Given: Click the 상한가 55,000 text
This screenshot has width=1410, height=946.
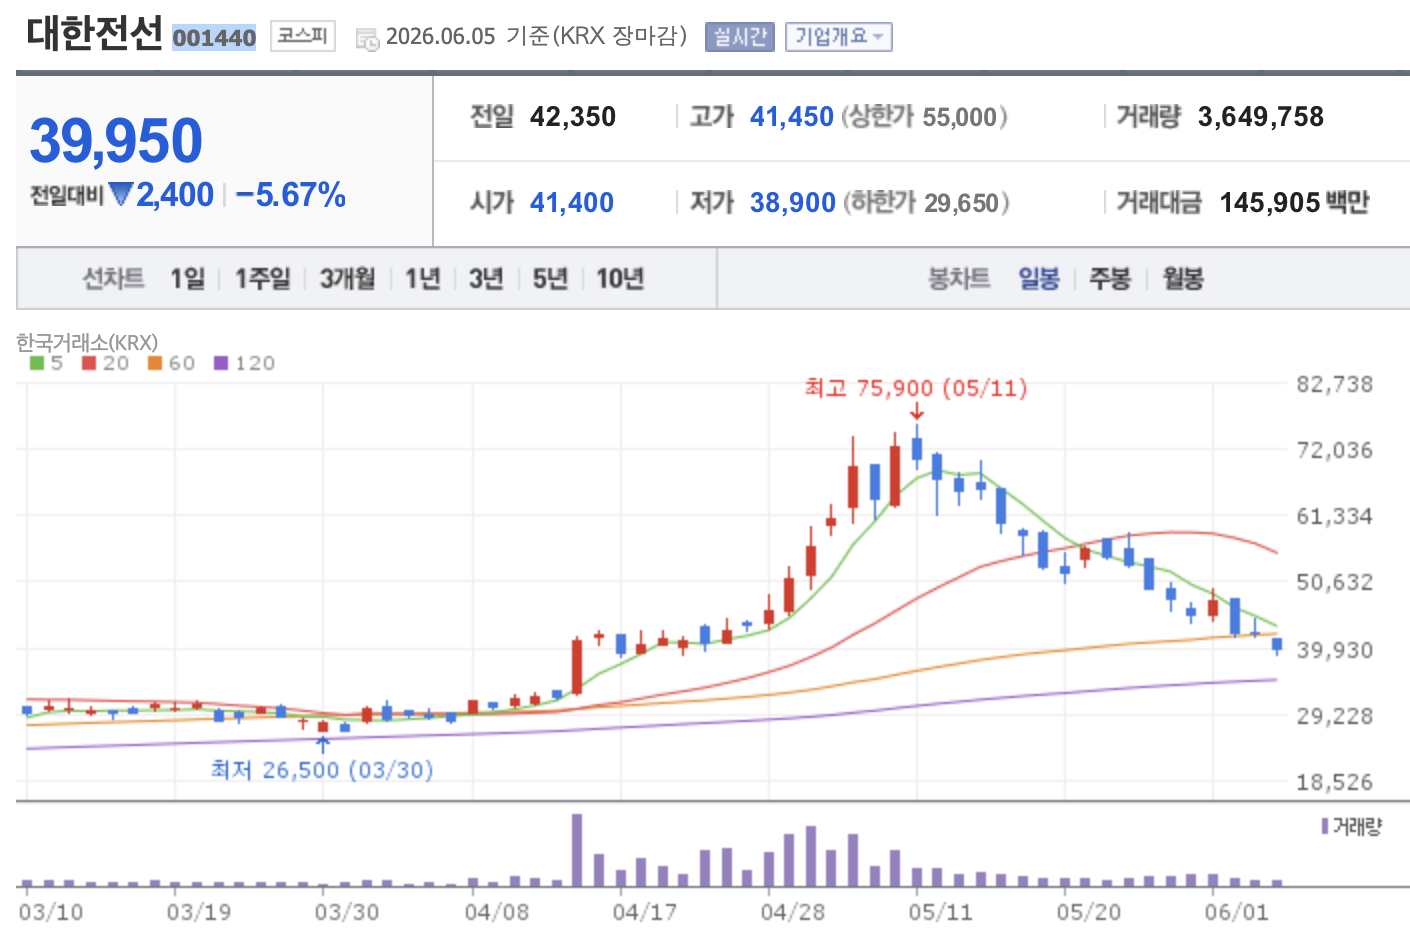Looking at the screenshot, I should [x=924, y=117].
